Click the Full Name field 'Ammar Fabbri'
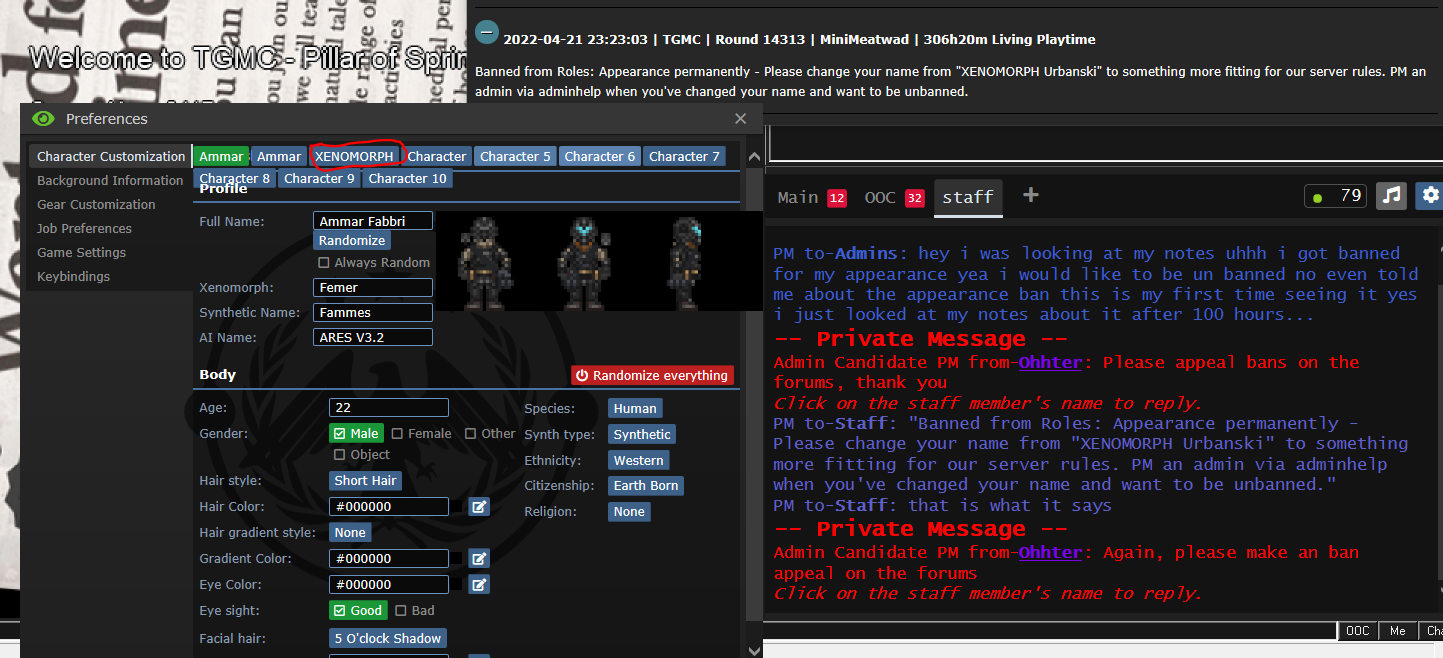 click(373, 221)
